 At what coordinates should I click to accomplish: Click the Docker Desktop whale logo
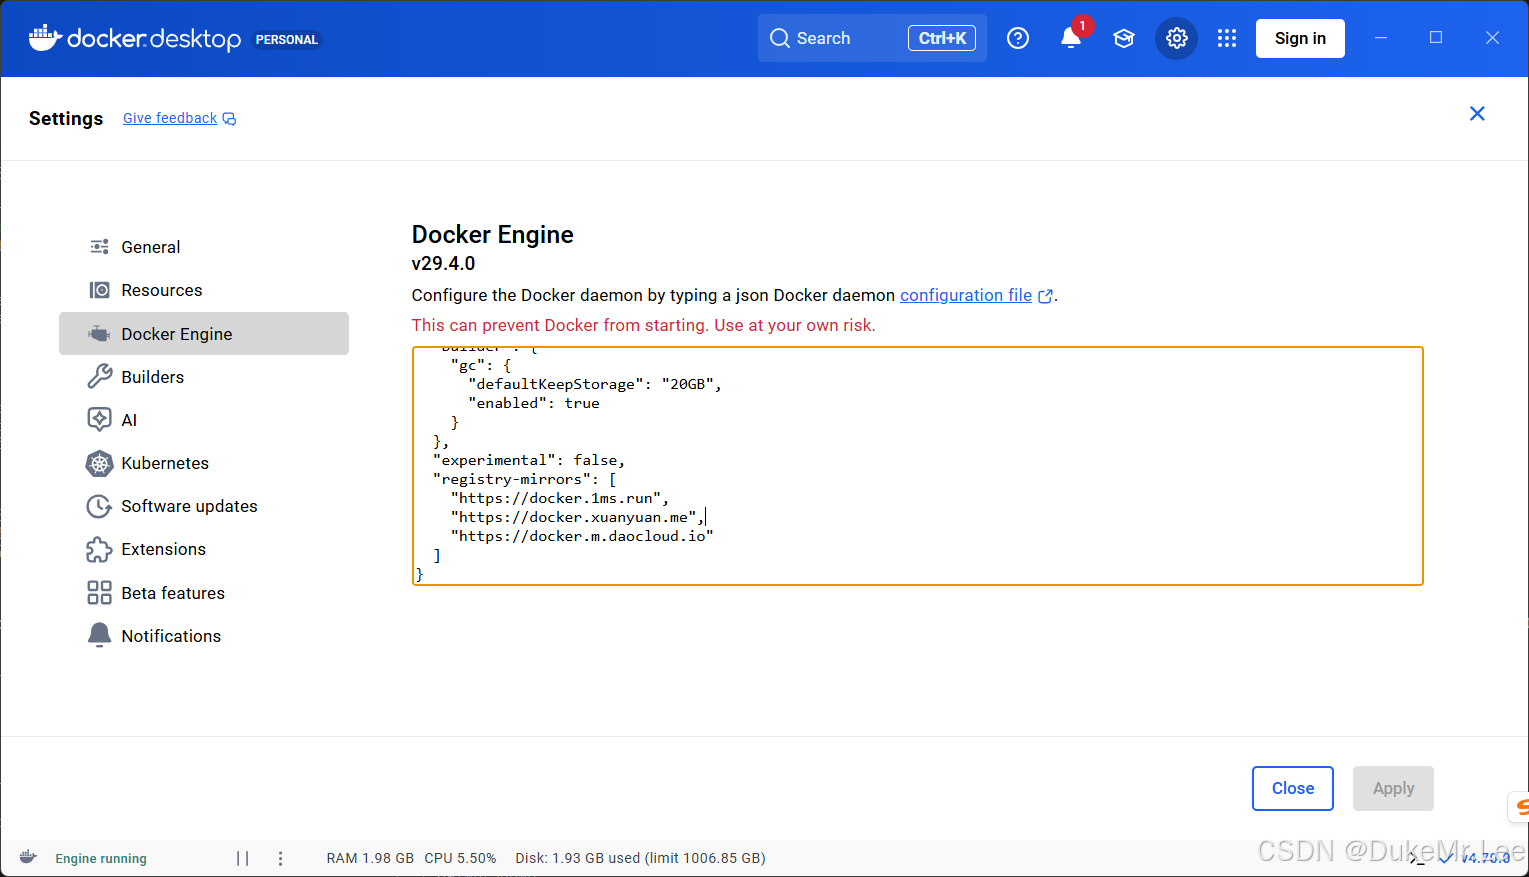pos(45,38)
